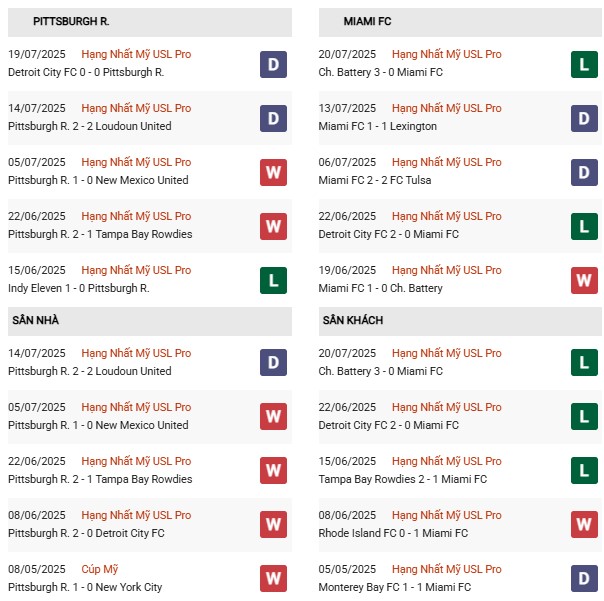The image size is (604, 601).
Task: Click the L badge for Tampa Bay Rowdies 2-1 Miami
Action: [584, 469]
